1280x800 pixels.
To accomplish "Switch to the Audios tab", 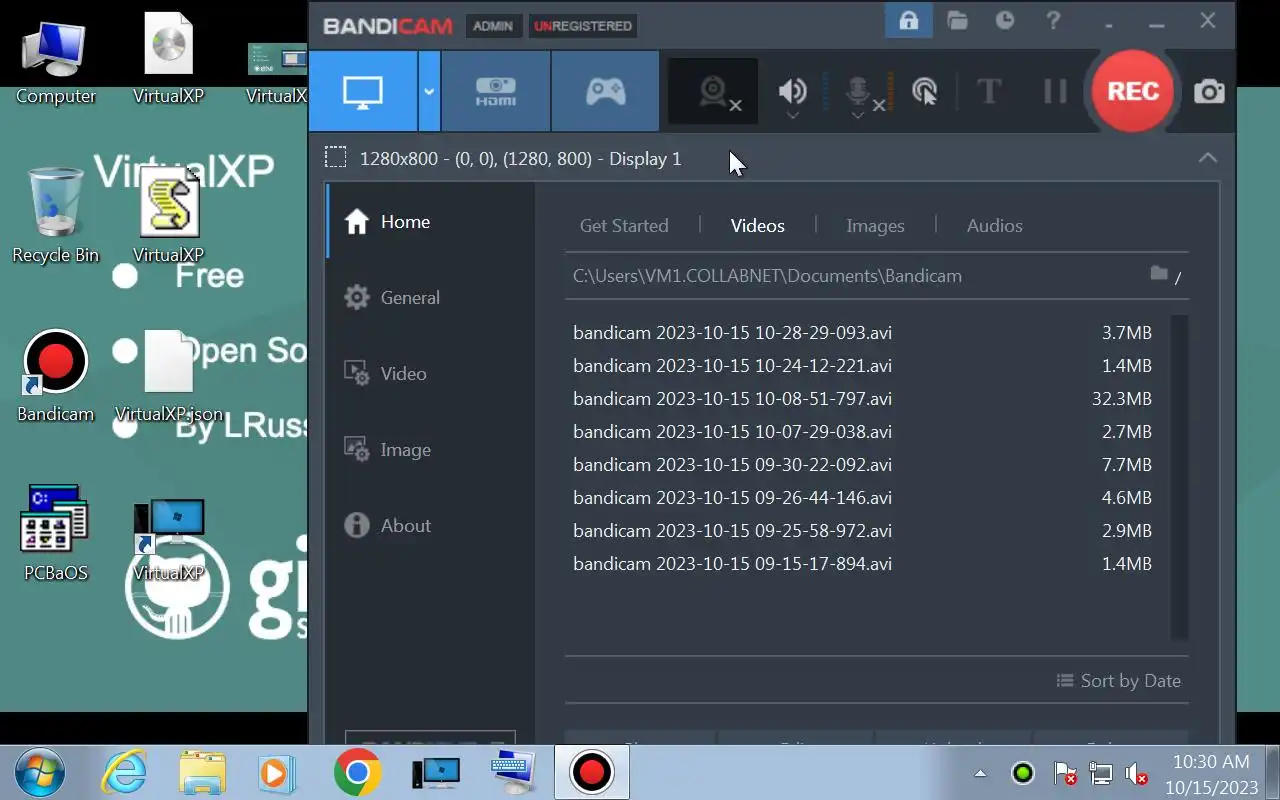I will pos(995,226).
